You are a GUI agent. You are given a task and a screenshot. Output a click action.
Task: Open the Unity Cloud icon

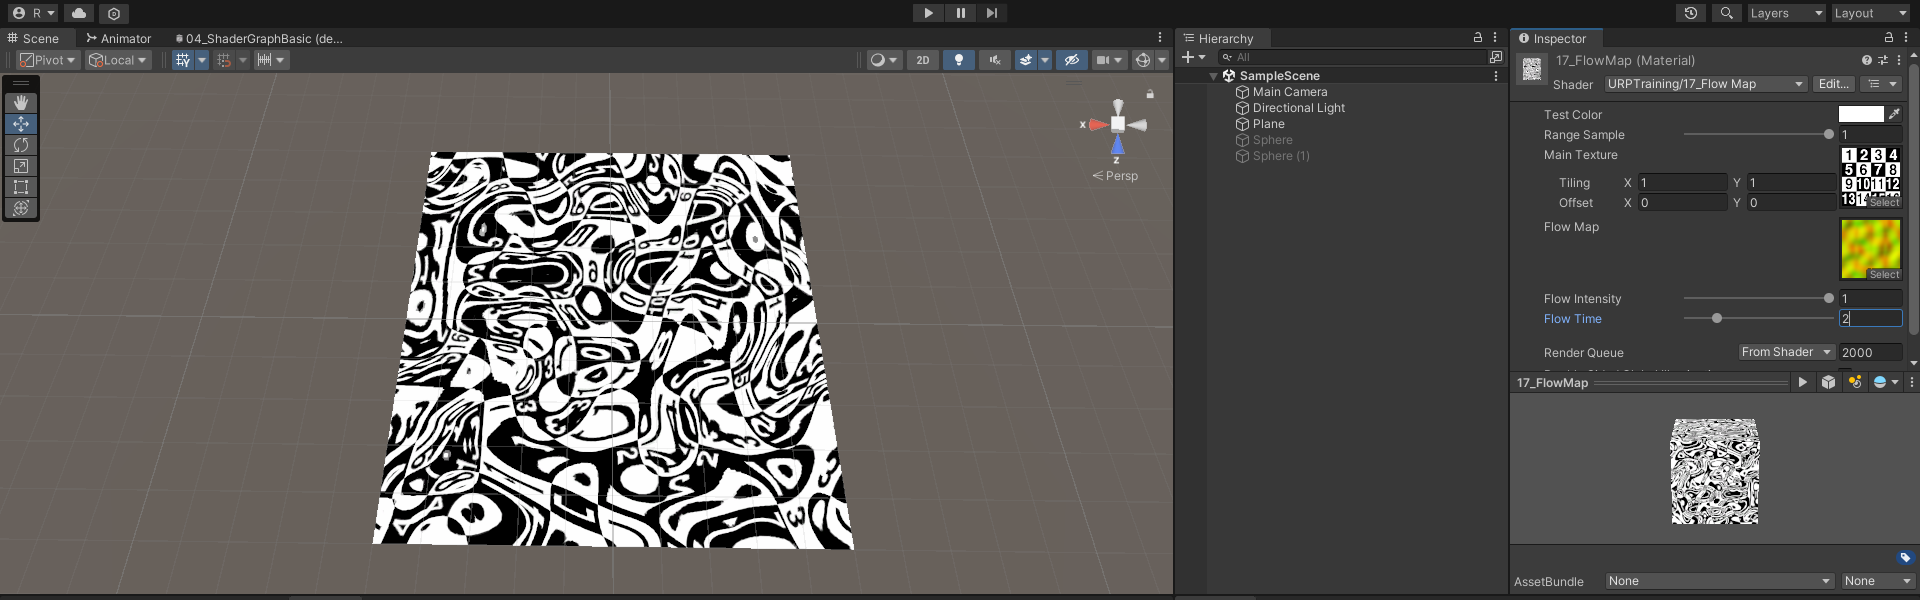(79, 13)
